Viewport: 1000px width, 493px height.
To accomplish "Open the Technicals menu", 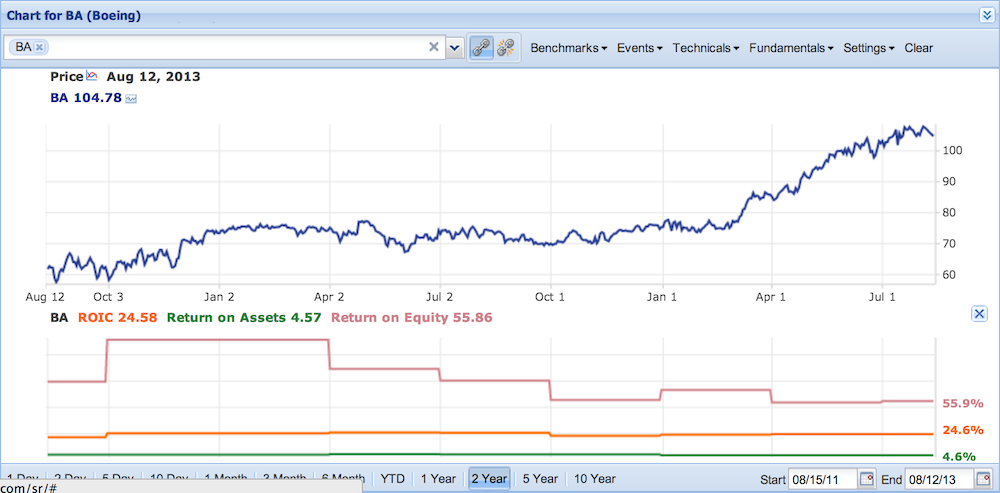I will tap(706, 48).
